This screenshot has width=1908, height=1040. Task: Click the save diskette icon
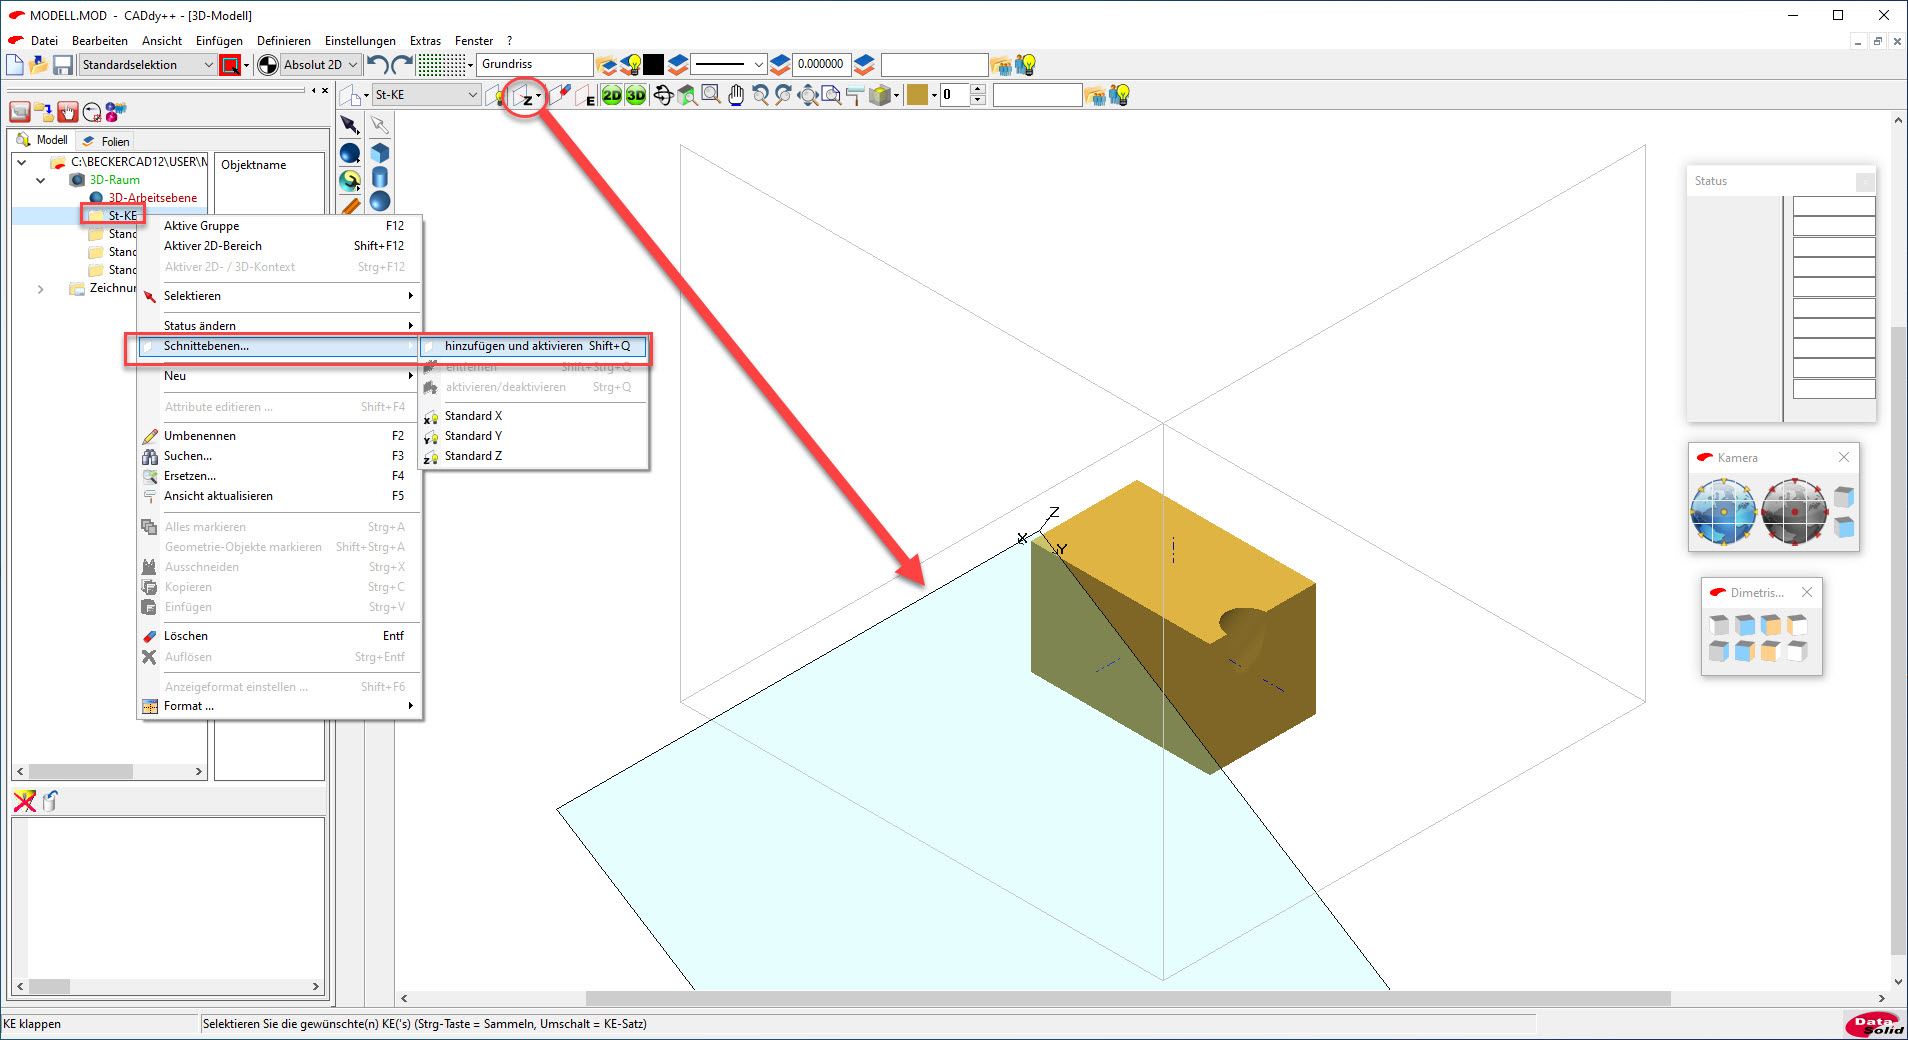click(x=63, y=65)
